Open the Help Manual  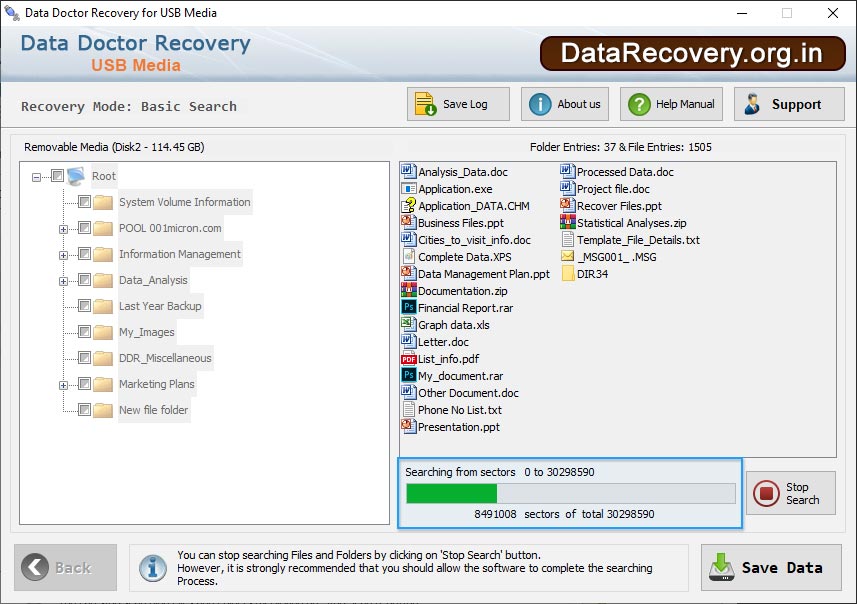(671, 104)
